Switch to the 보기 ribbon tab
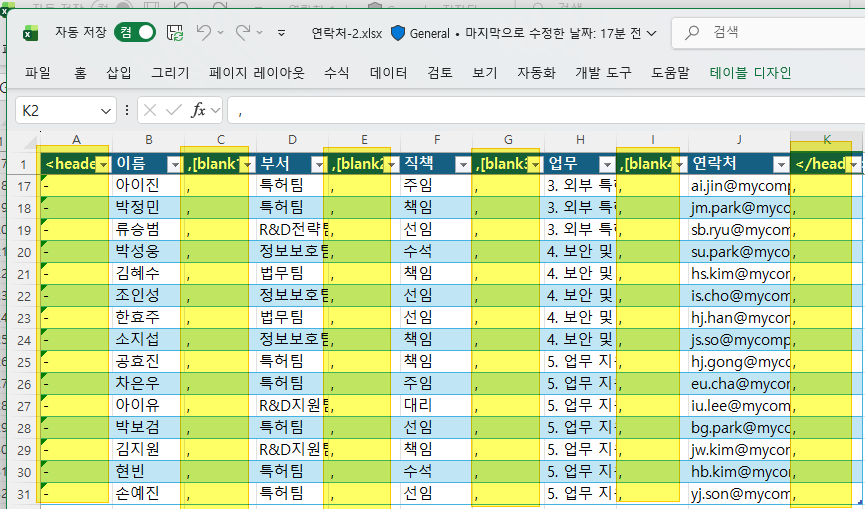Screen dimensions: 865x509 coord(485,73)
